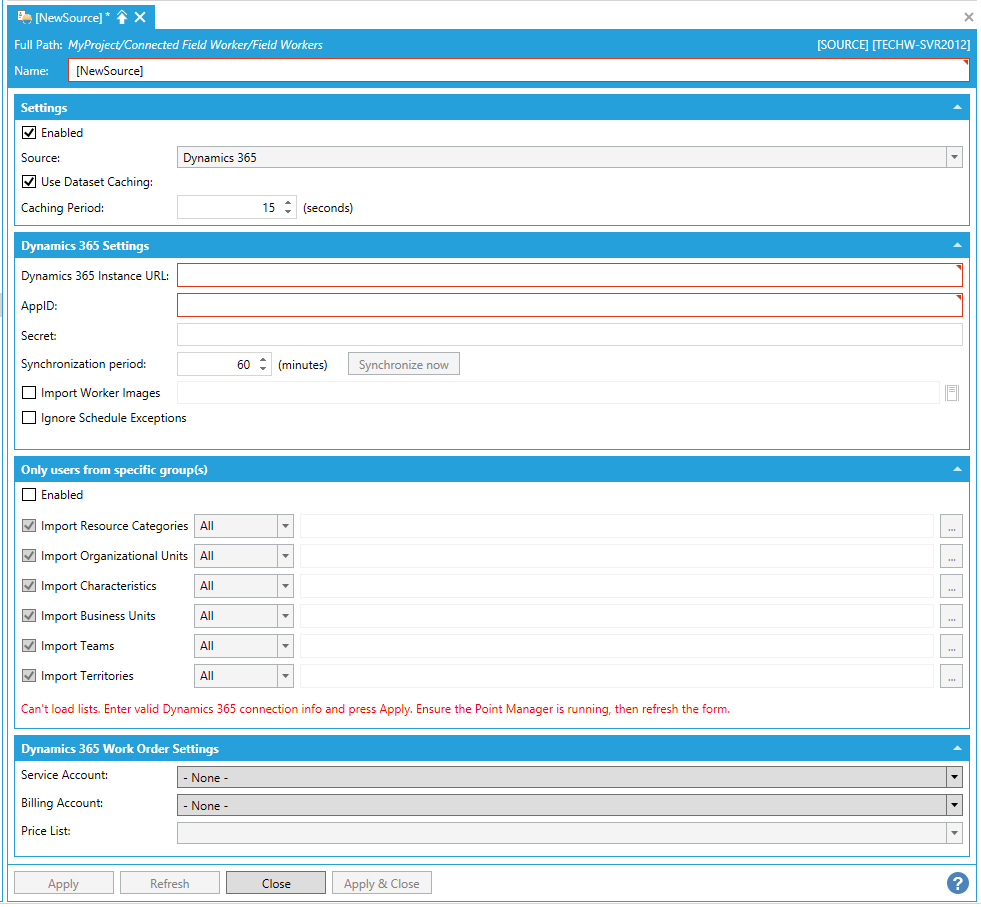Expand the Service Account dropdown

coord(569,777)
